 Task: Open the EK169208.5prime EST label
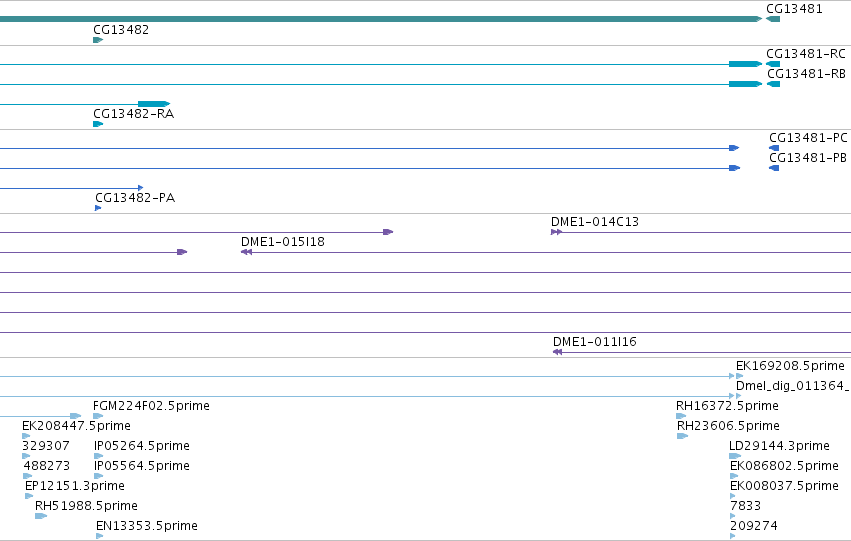790,366
